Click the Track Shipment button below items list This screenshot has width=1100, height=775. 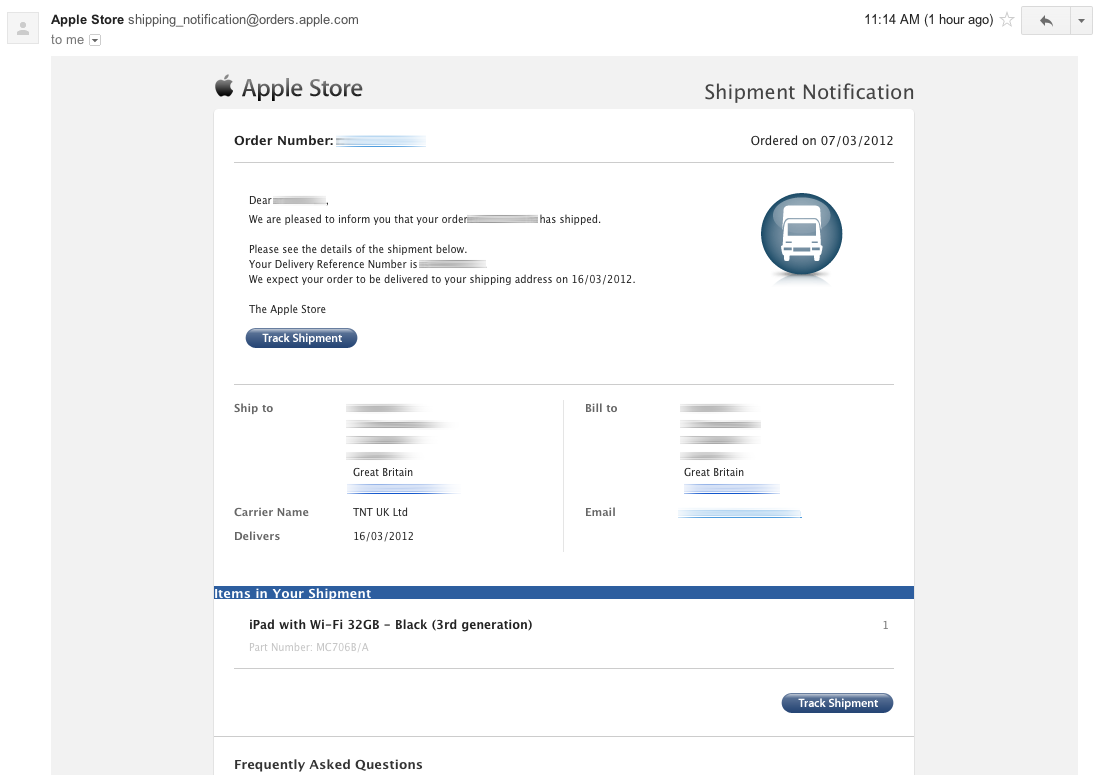point(837,703)
